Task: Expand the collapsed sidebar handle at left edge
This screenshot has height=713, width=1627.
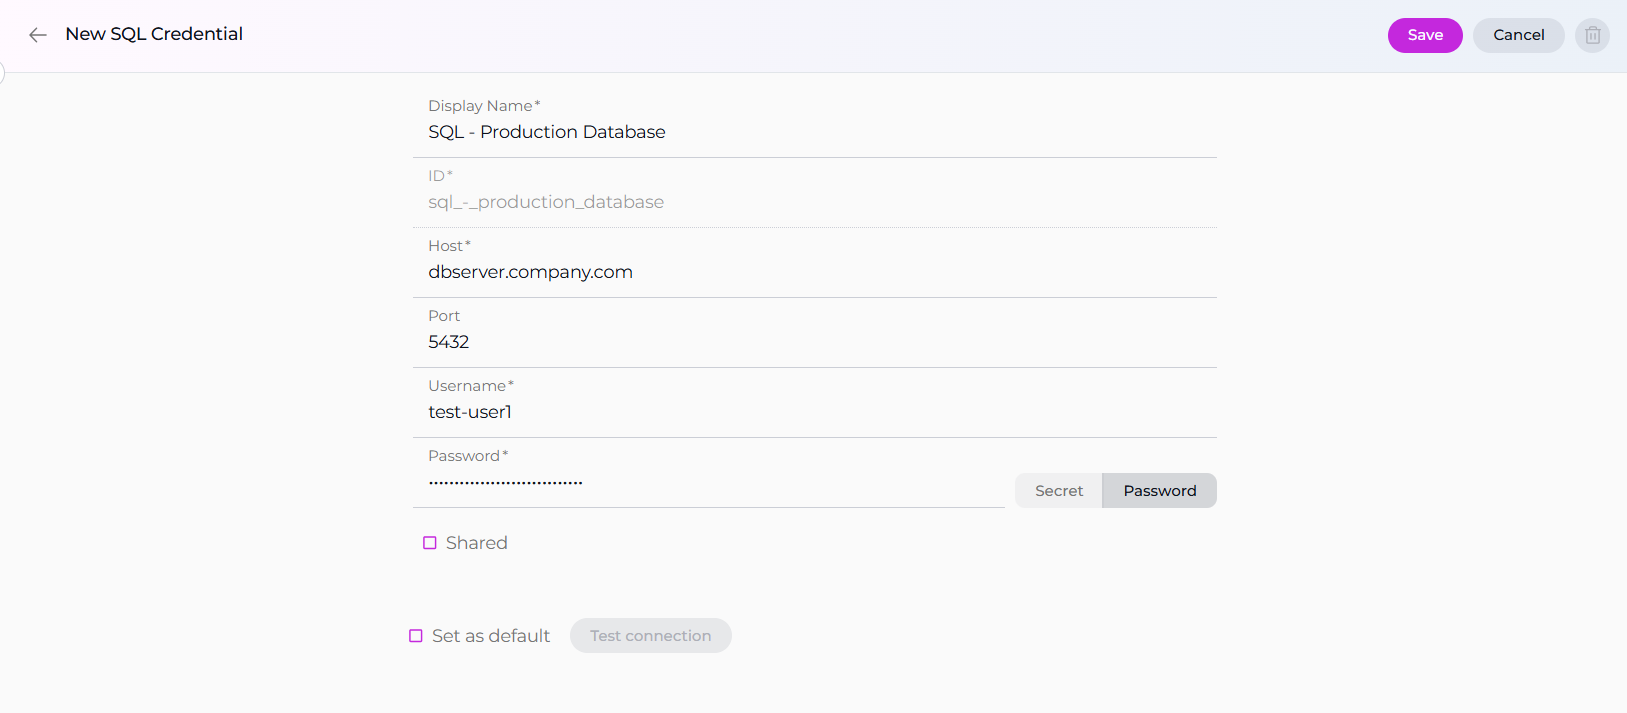Action: (2, 73)
